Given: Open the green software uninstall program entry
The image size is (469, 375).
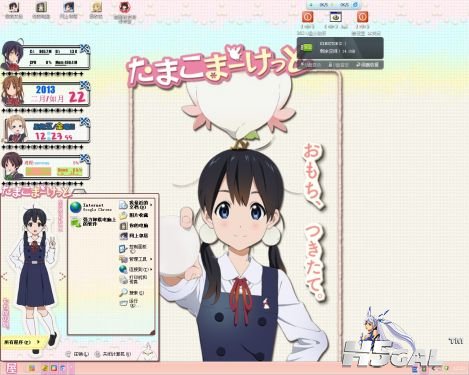Looking at the screenshot, I should click(x=93, y=222).
